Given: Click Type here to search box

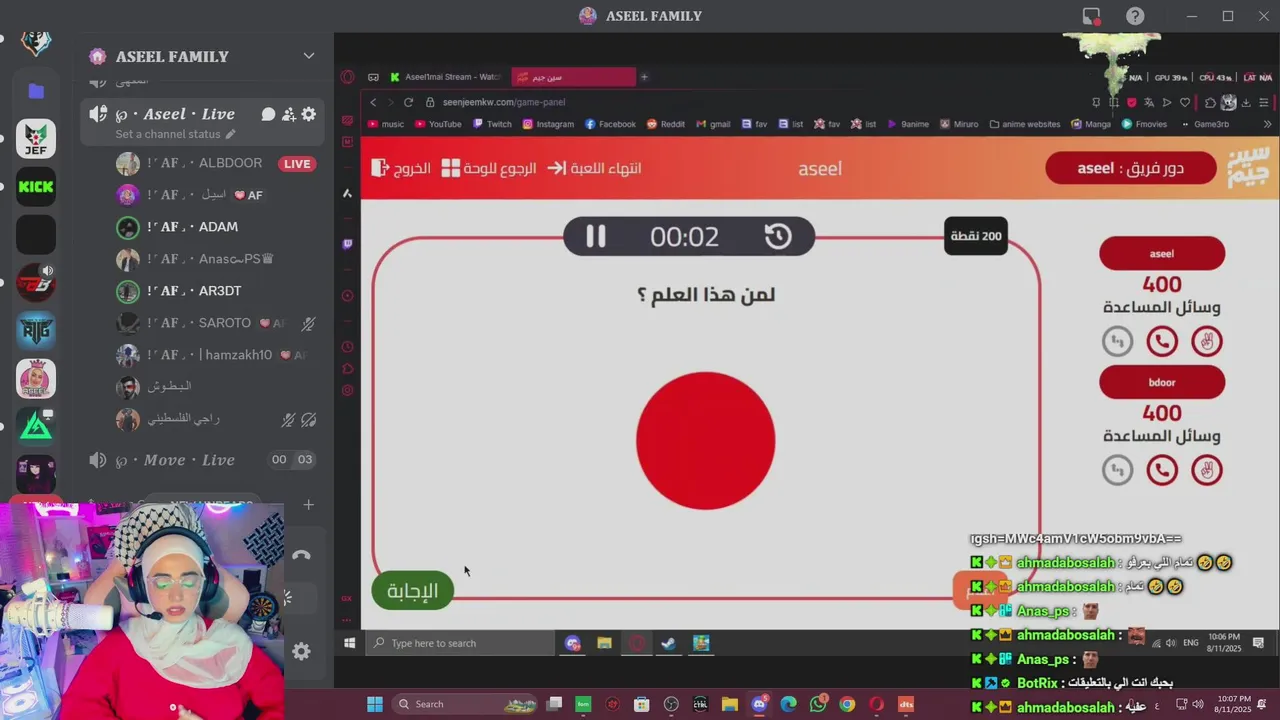Looking at the screenshot, I should [459, 643].
